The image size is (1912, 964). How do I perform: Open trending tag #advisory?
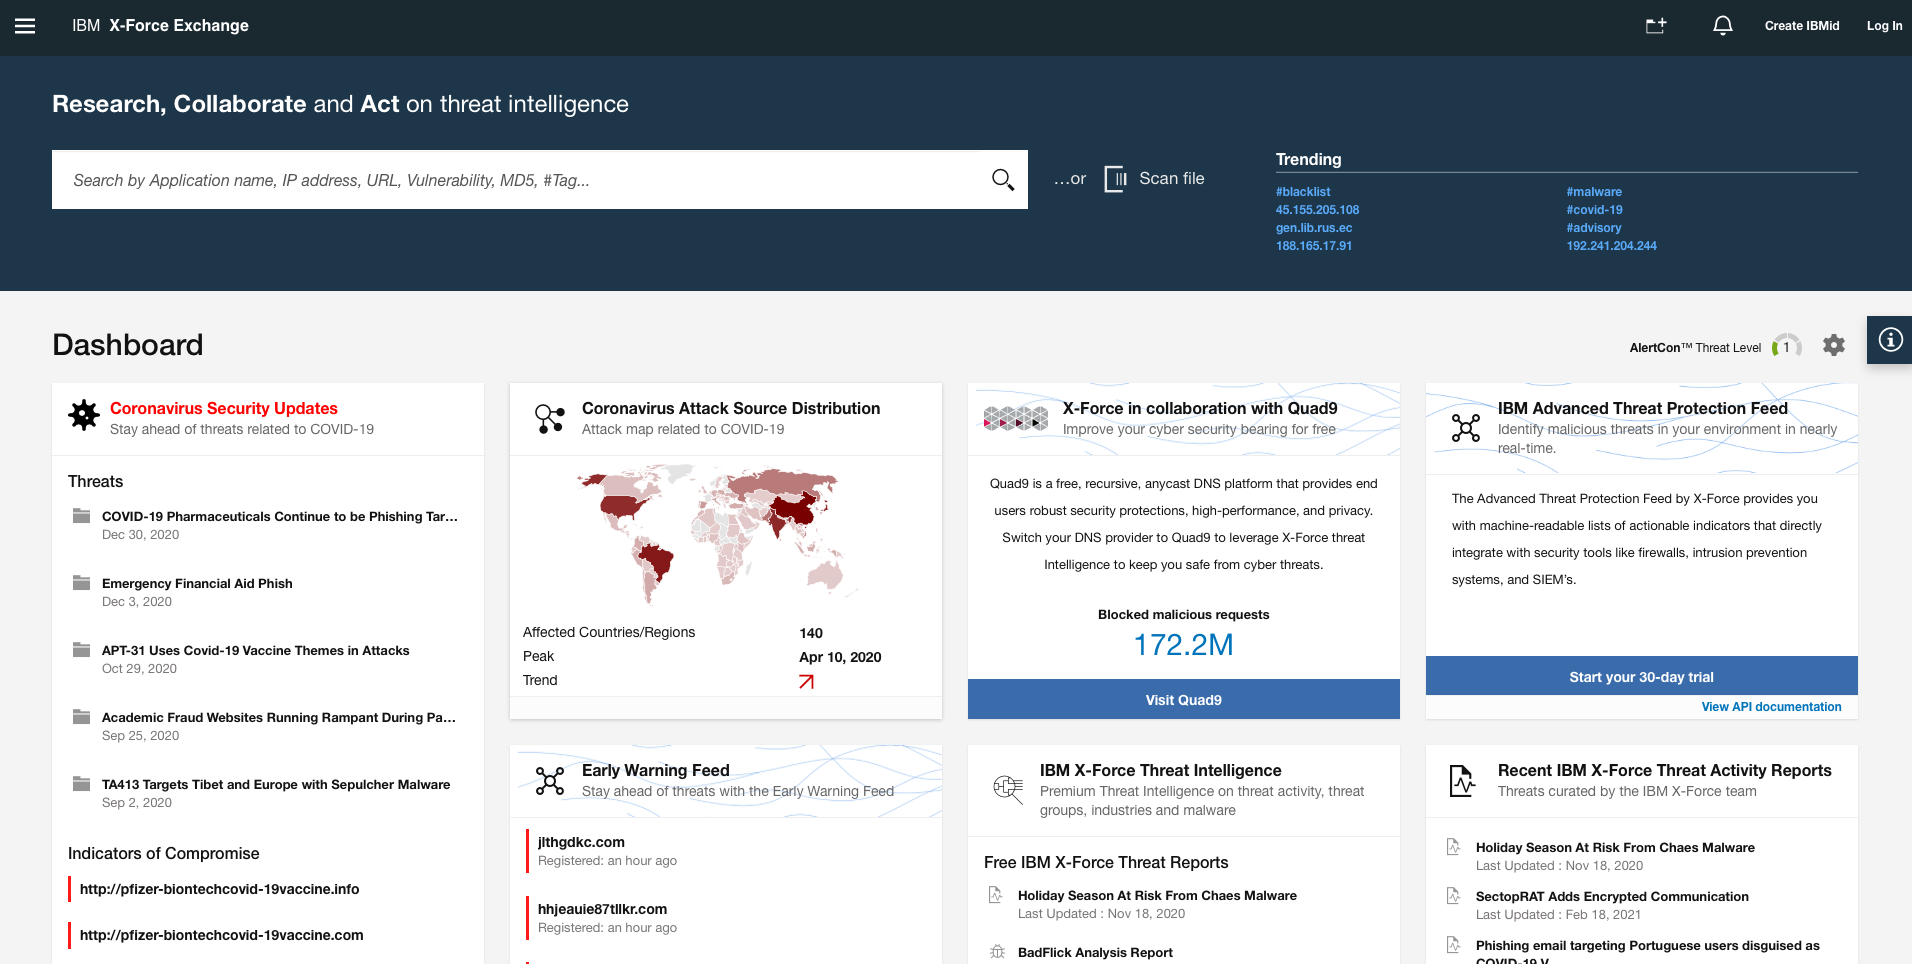tap(1593, 228)
